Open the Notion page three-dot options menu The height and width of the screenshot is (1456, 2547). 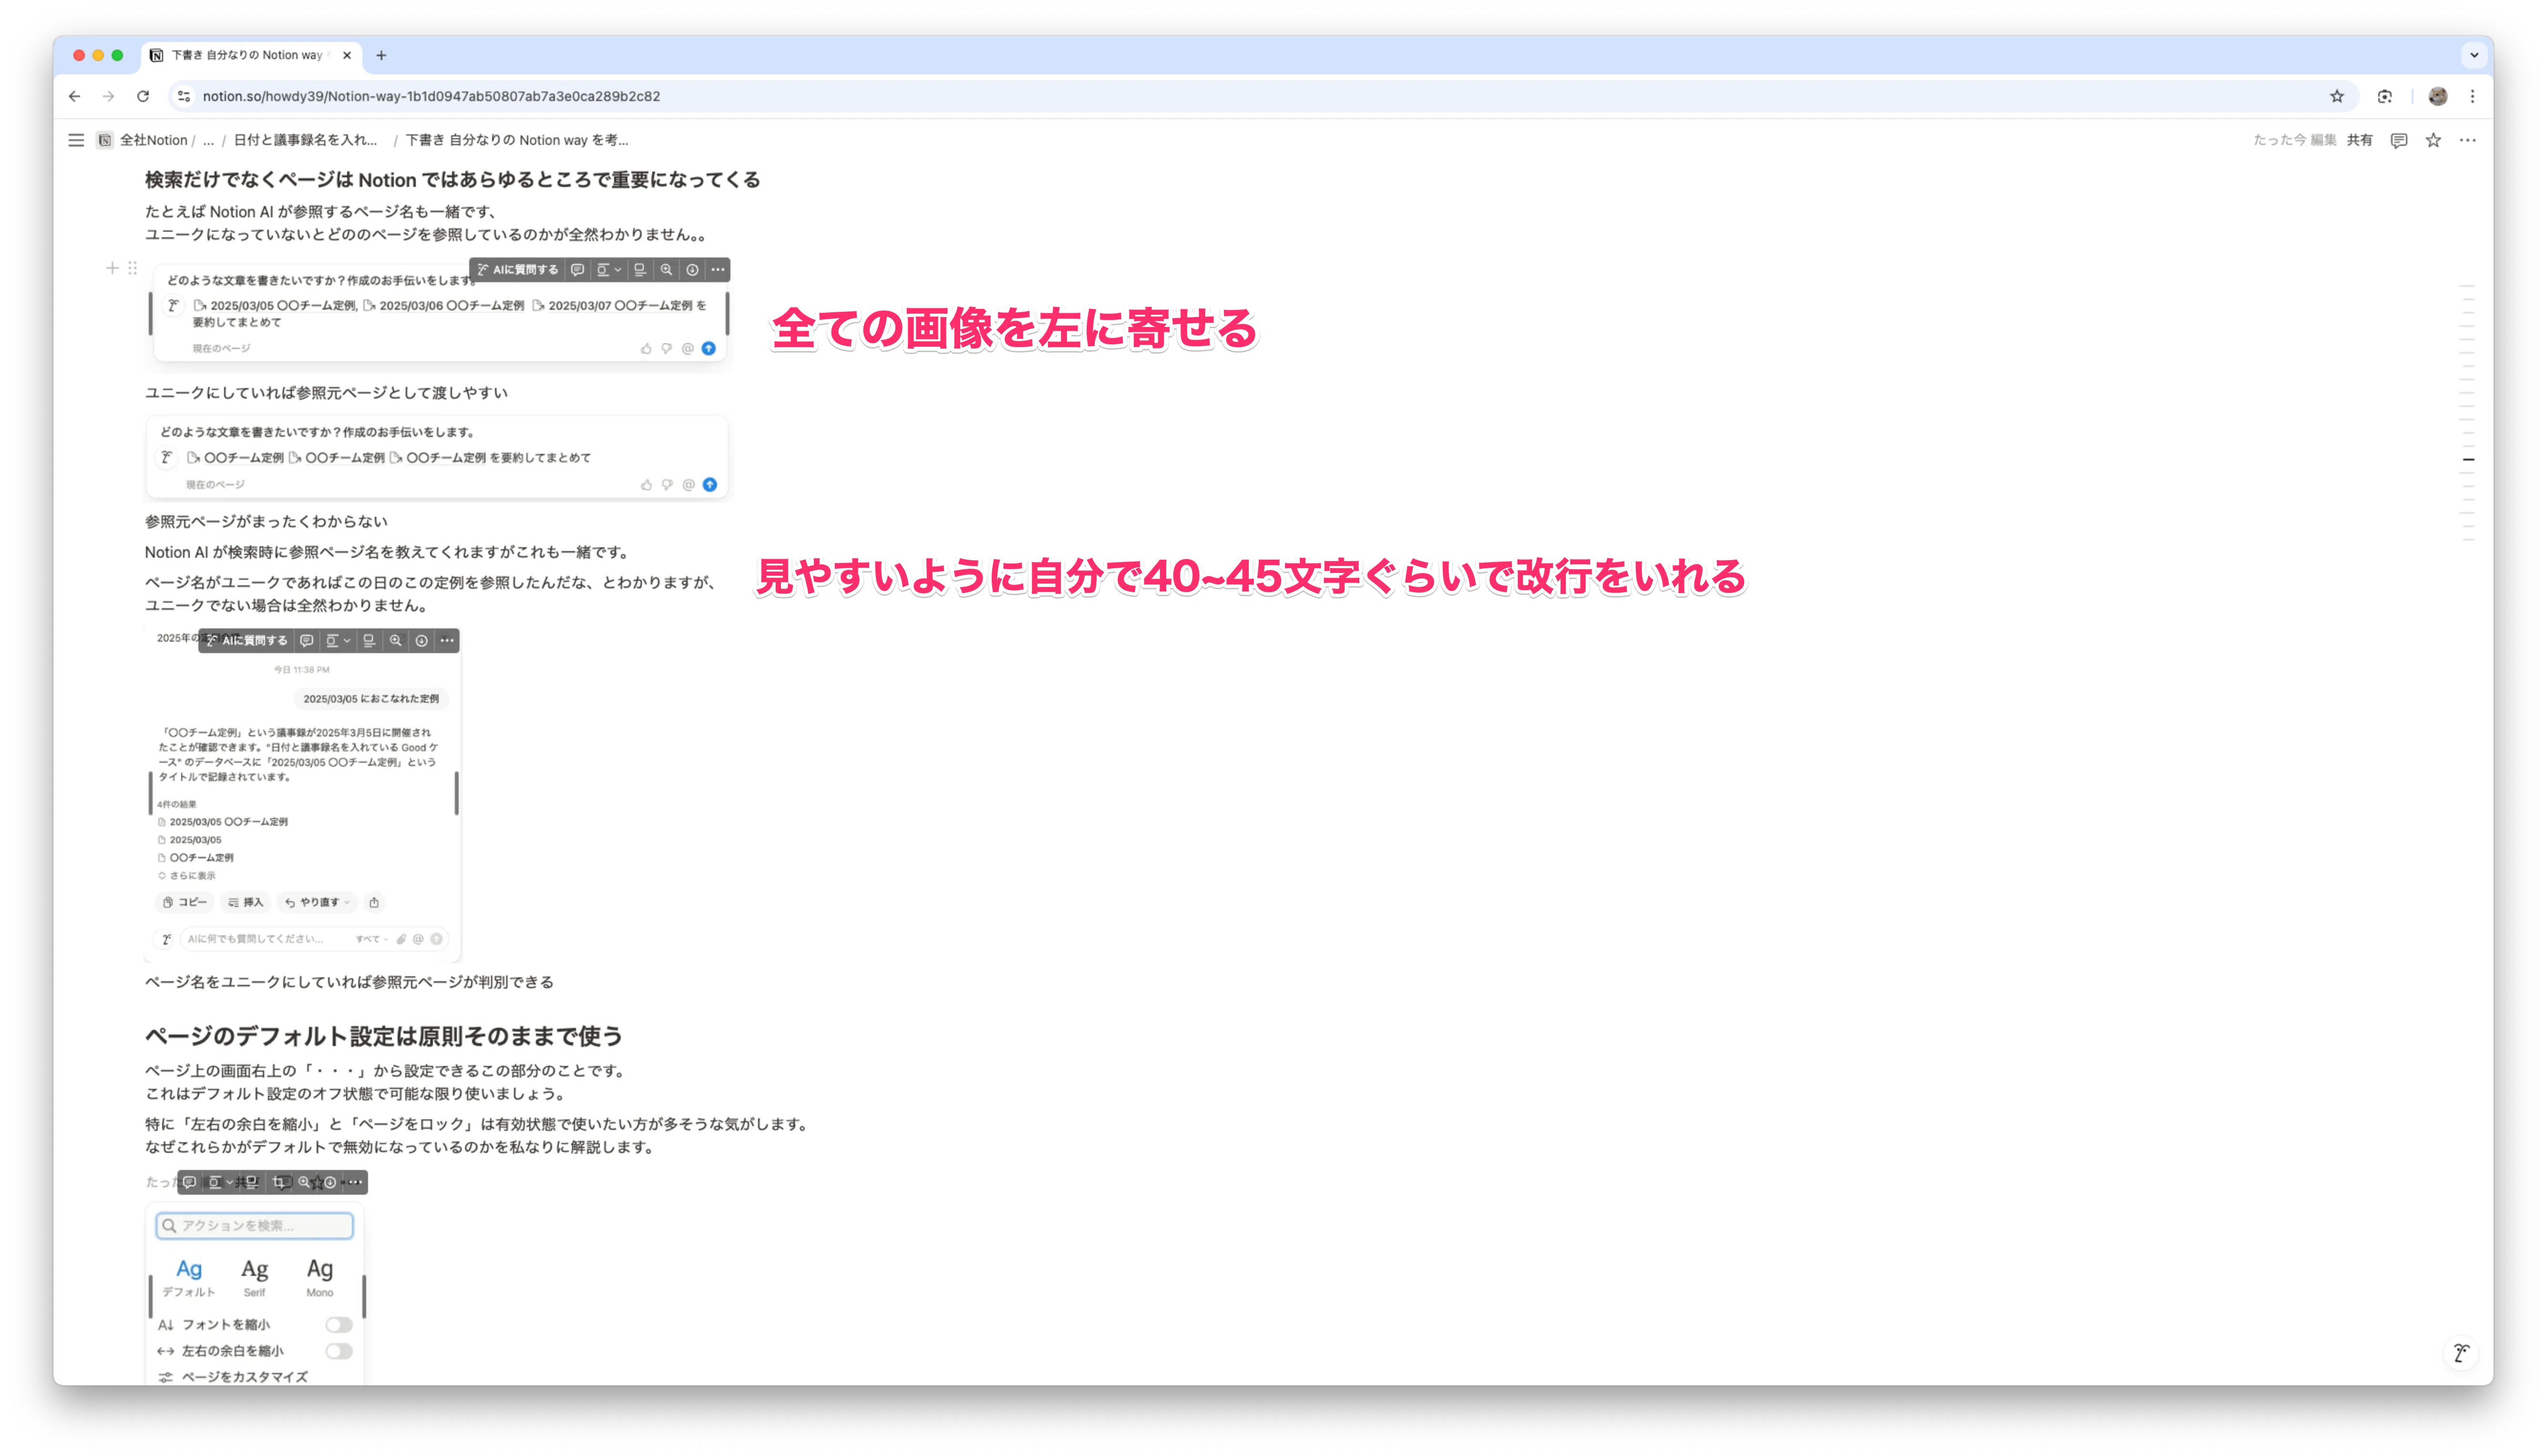(x=2467, y=140)
